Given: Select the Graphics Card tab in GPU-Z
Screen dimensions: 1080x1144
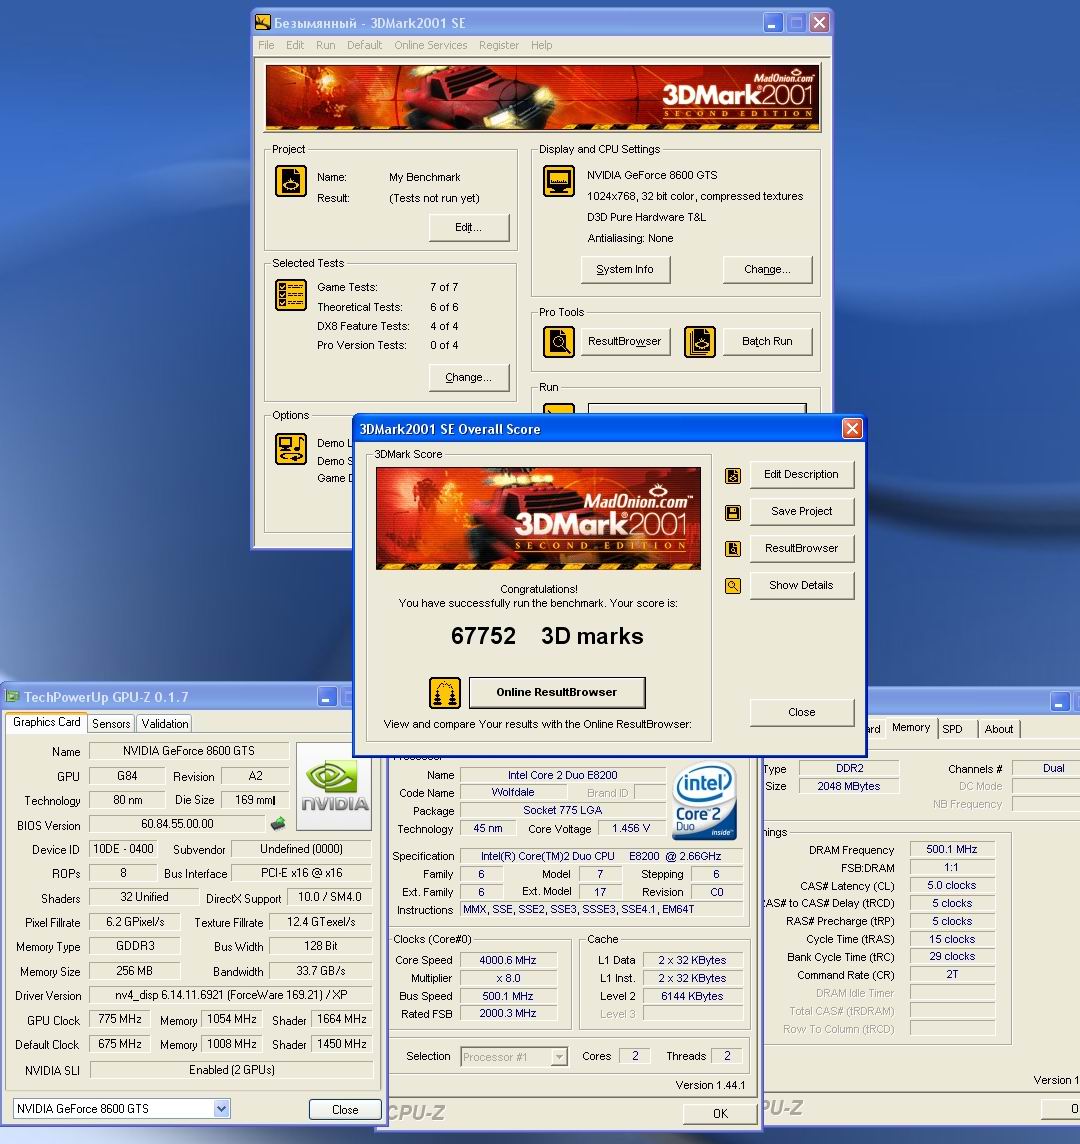Looking at the screenshot, I should pos(47,722).
